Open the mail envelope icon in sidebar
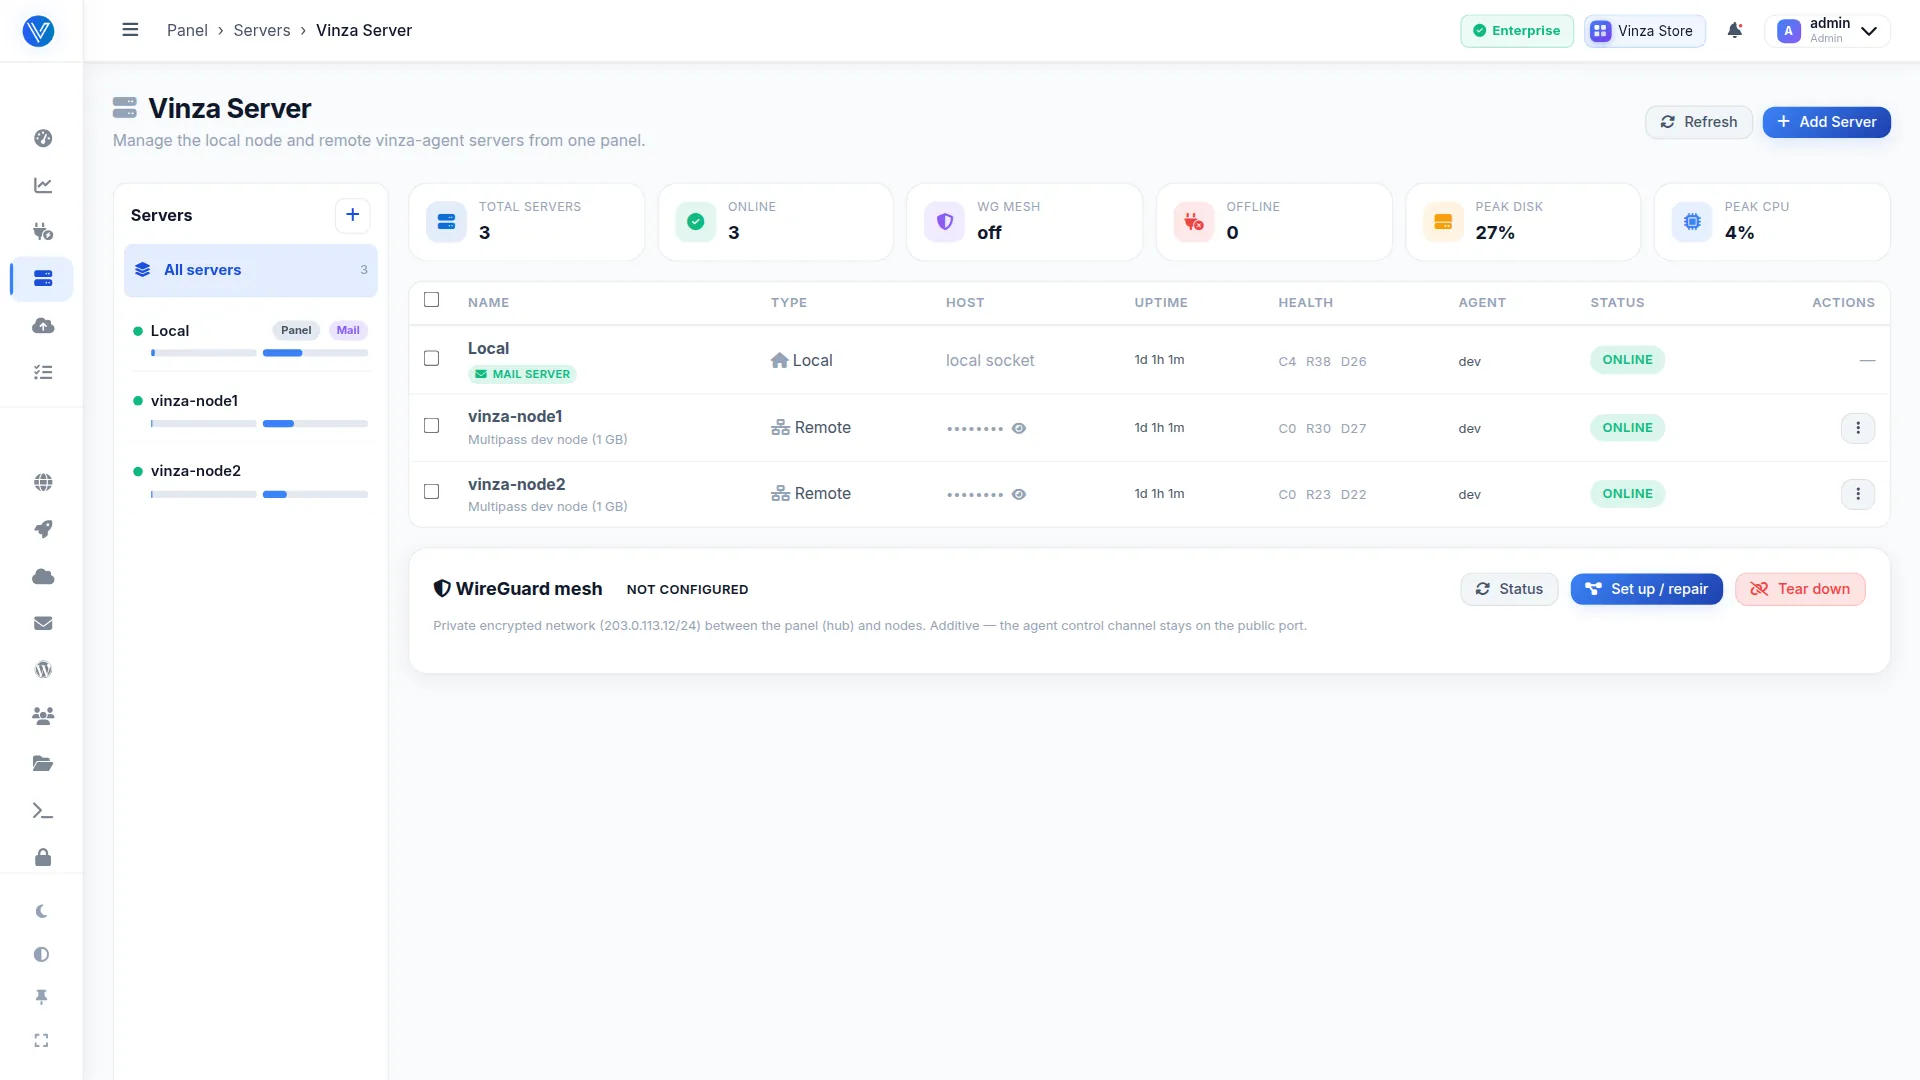This screenshot has height=1080, width=1920. tap(43, 623)
